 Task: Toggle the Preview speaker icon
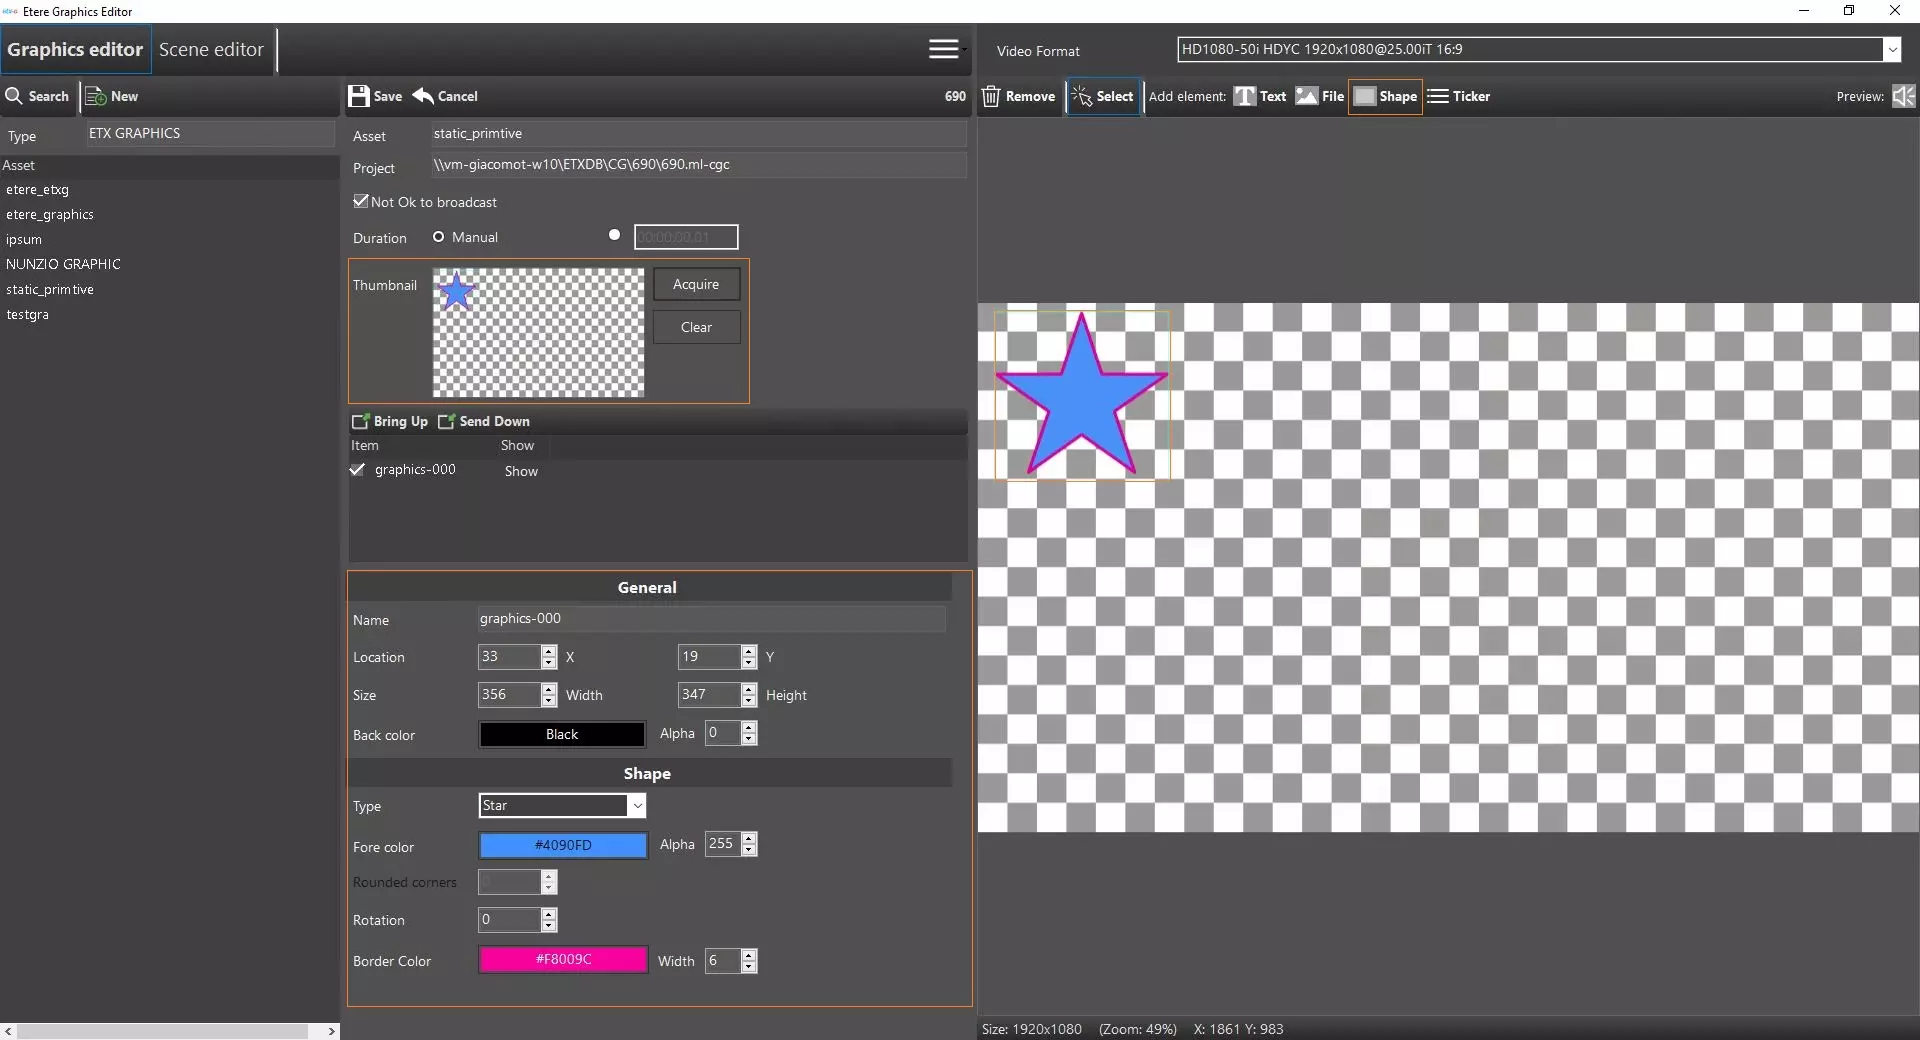1903,96
